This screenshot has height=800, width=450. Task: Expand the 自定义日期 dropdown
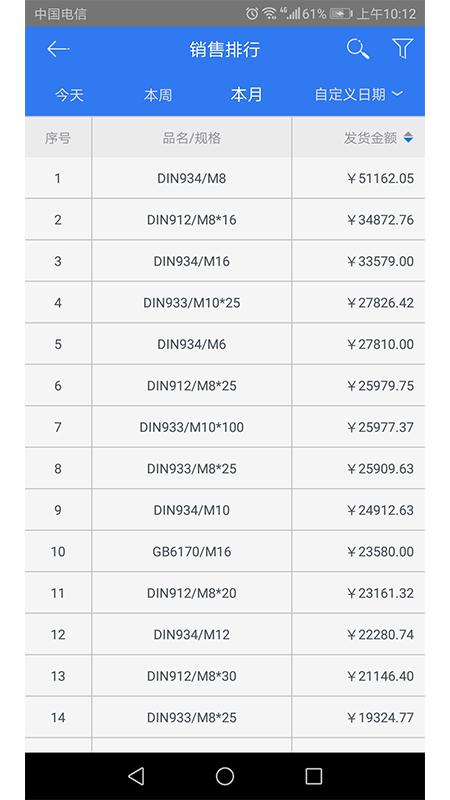pos(359,94)
